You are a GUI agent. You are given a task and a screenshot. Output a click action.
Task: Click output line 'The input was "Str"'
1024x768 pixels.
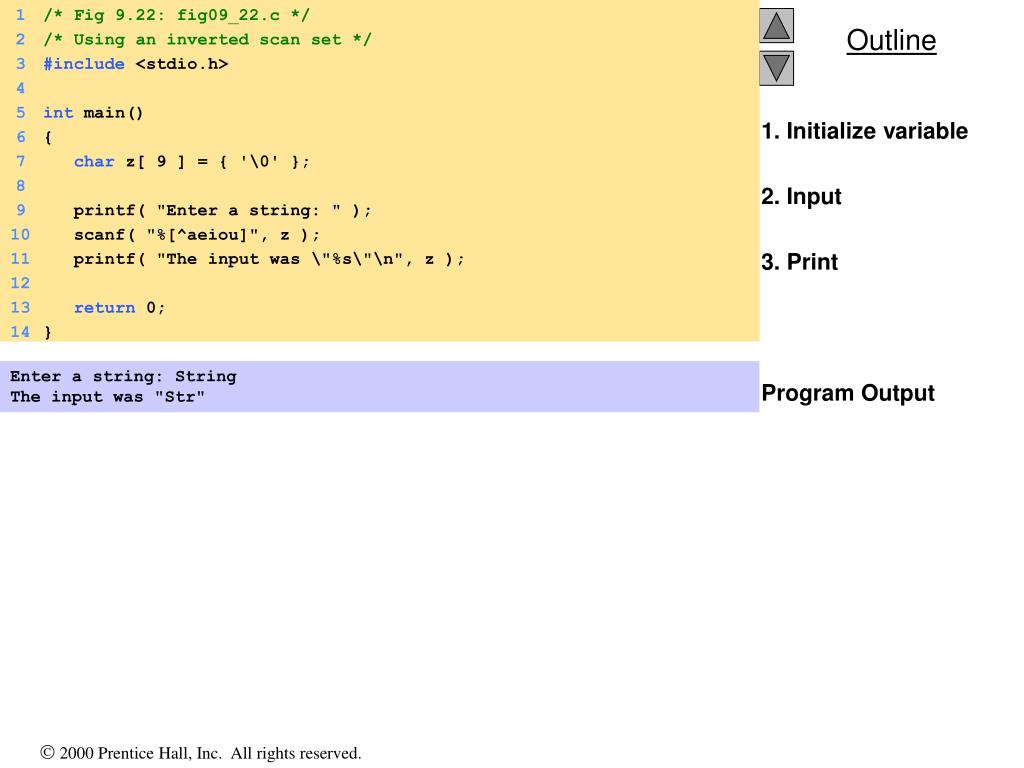coord(107,397)
